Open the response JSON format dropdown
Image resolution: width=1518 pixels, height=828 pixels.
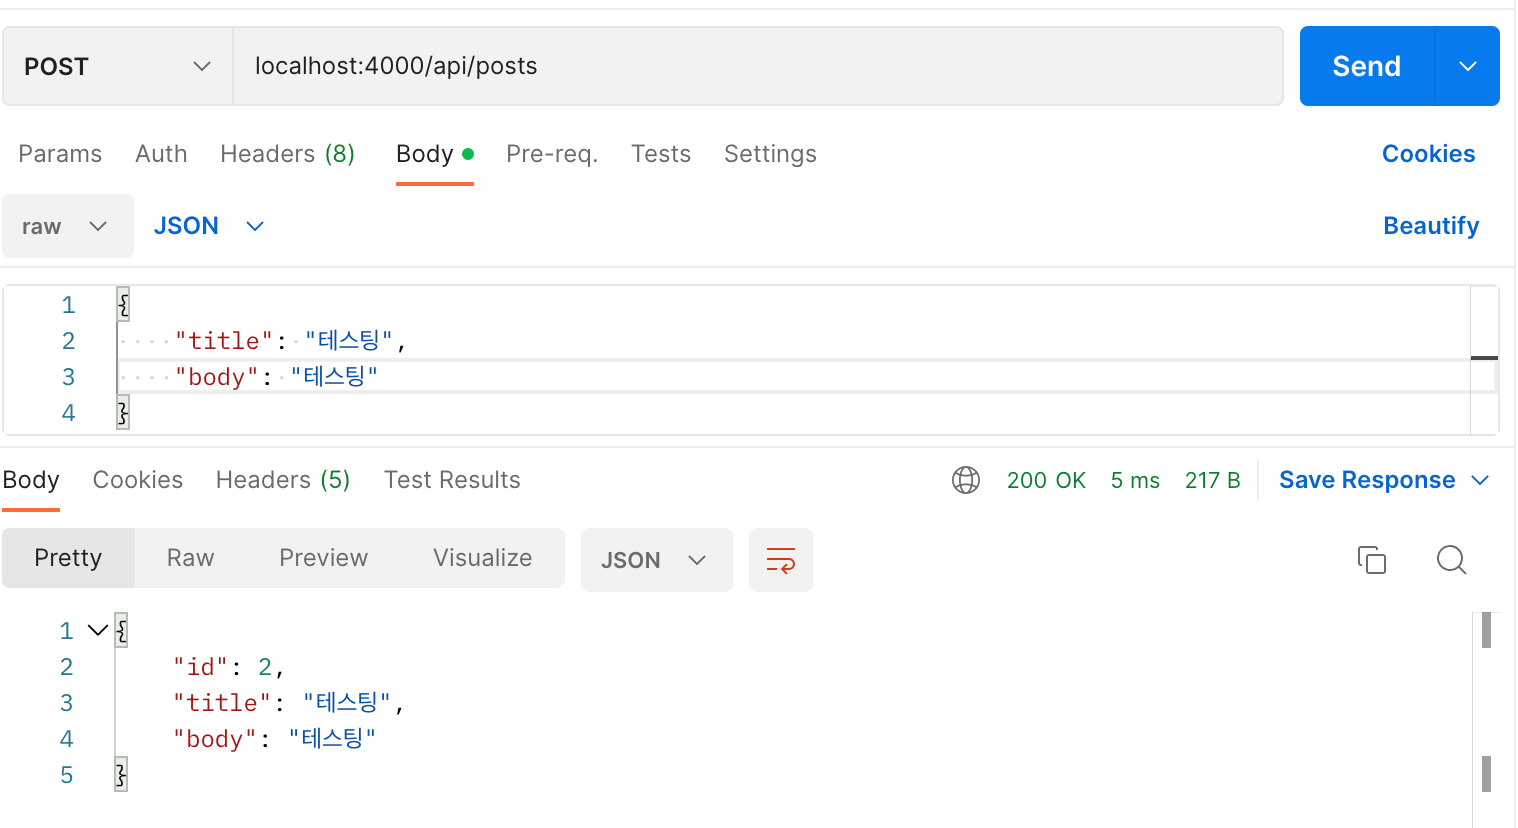click(x=656, y=560)
